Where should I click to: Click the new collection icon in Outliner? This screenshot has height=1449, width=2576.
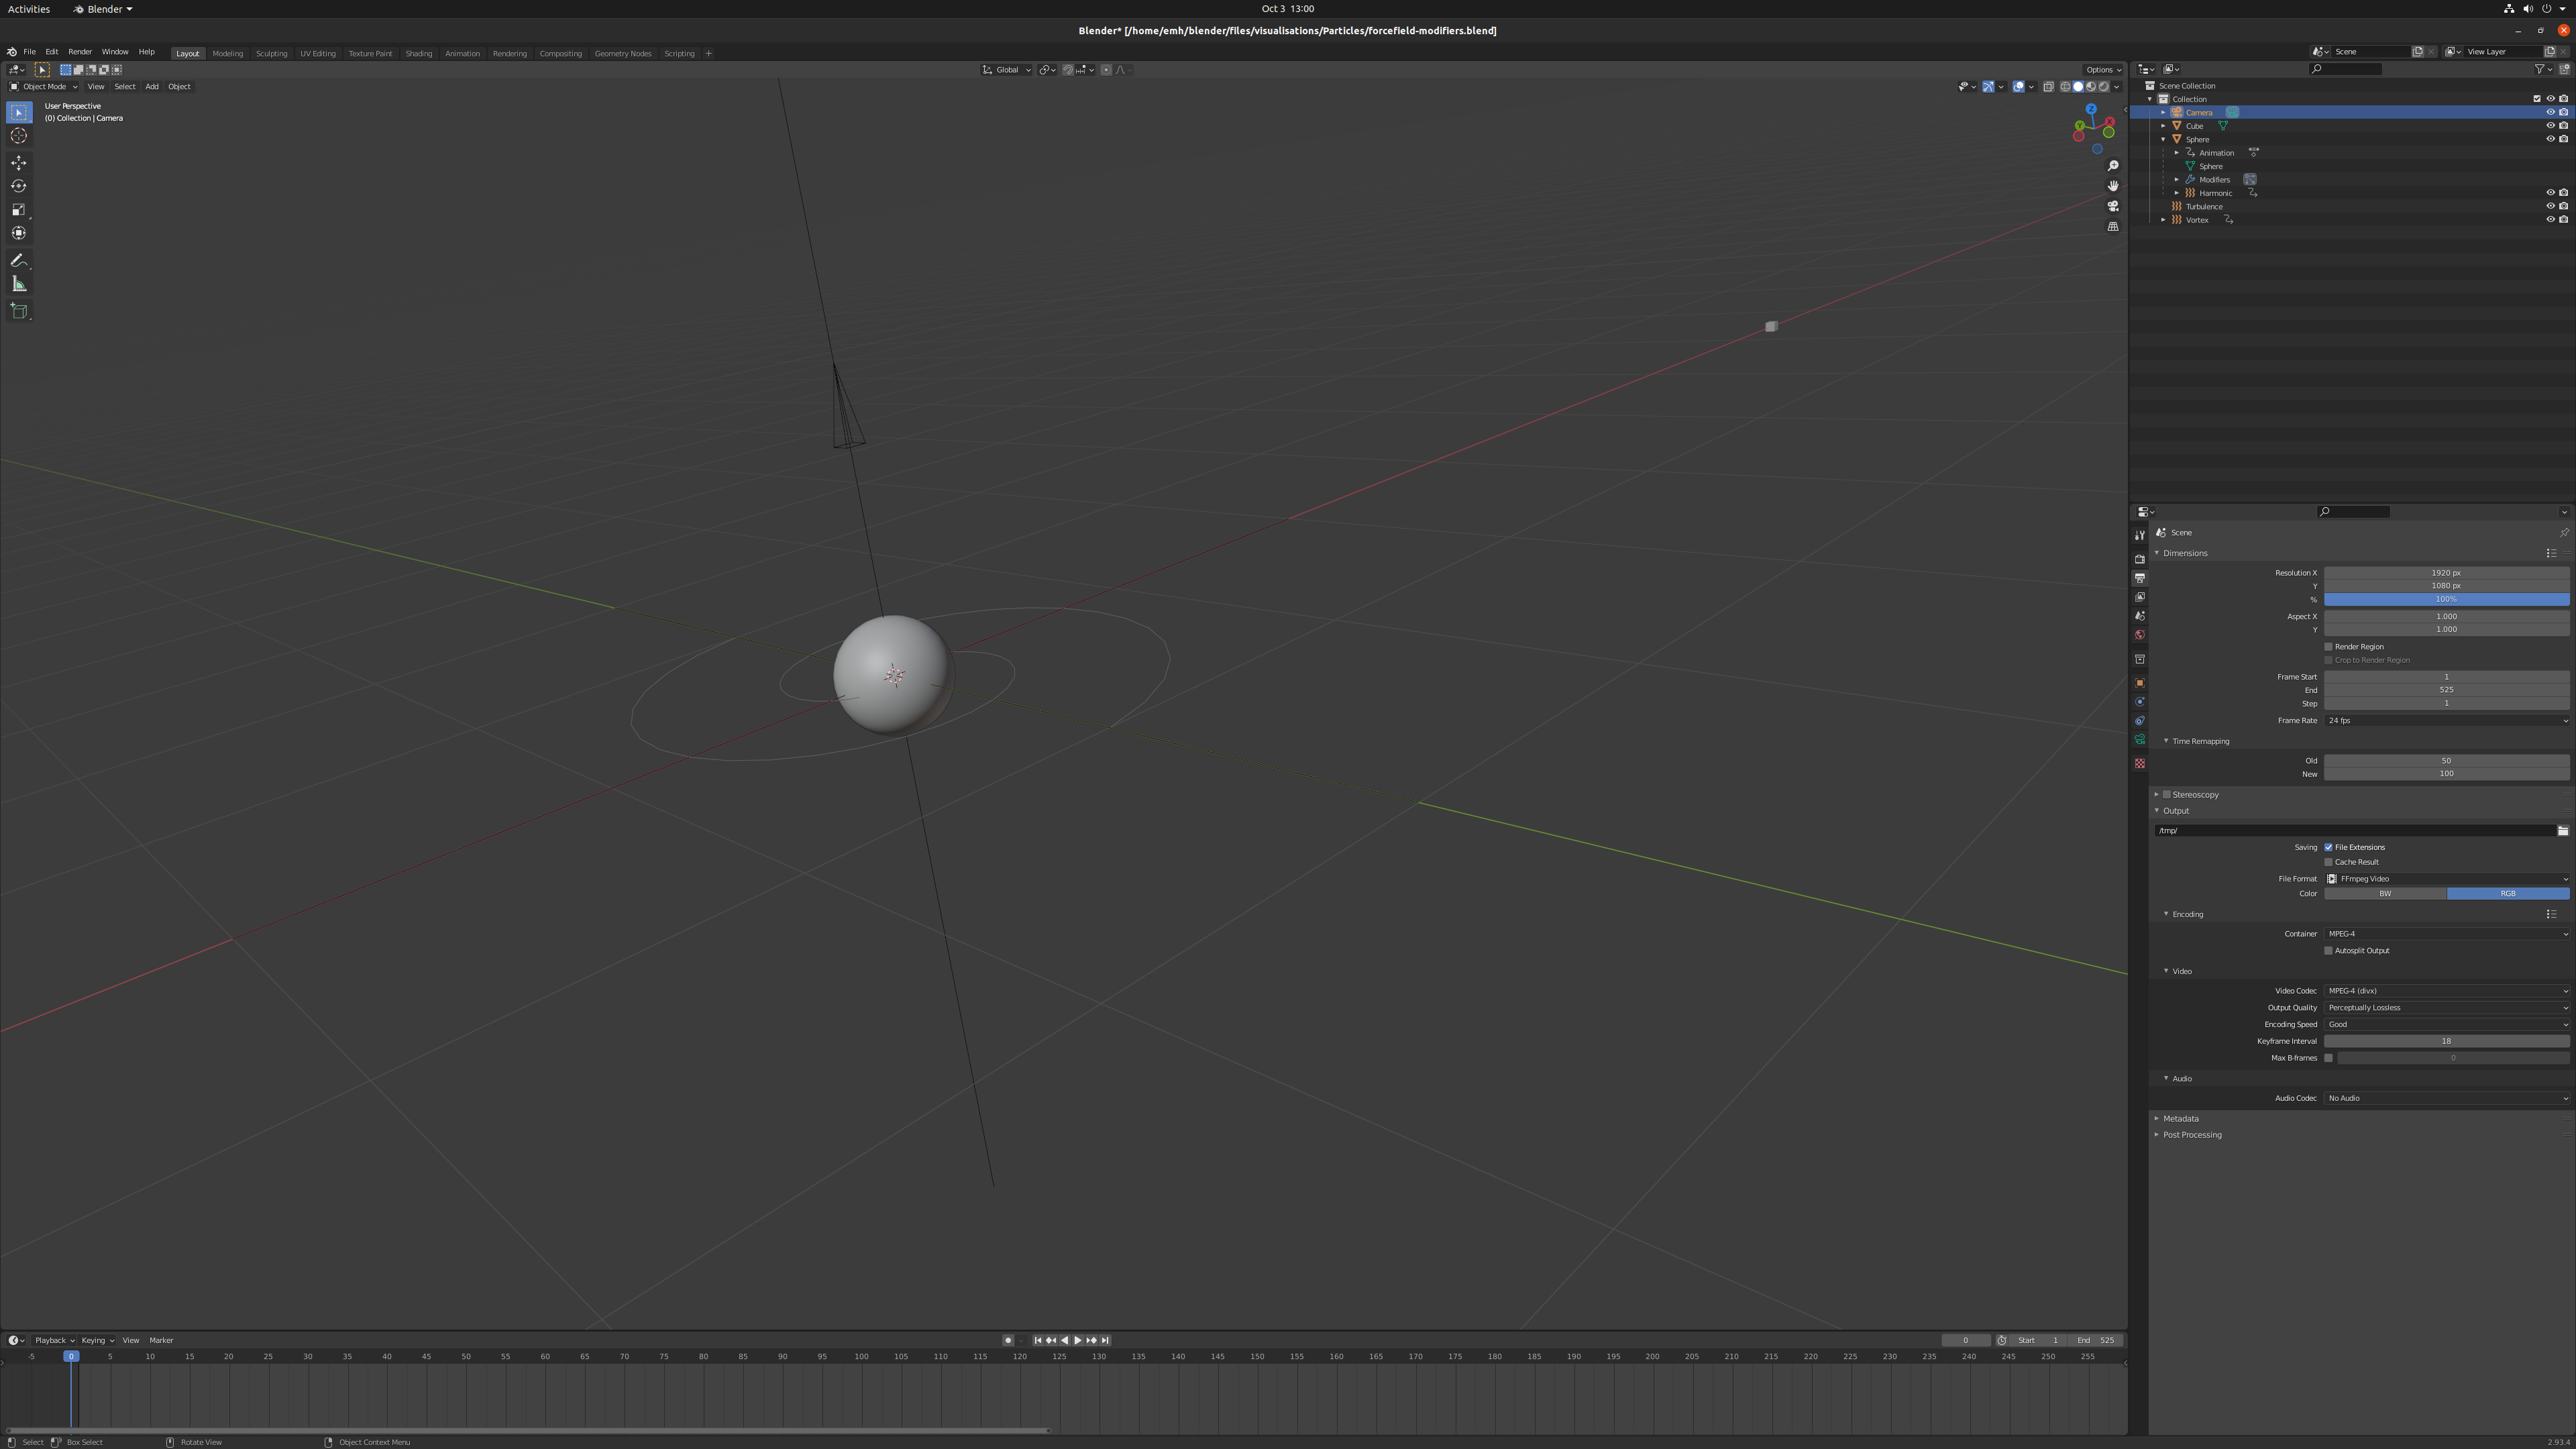point(2564,69)
